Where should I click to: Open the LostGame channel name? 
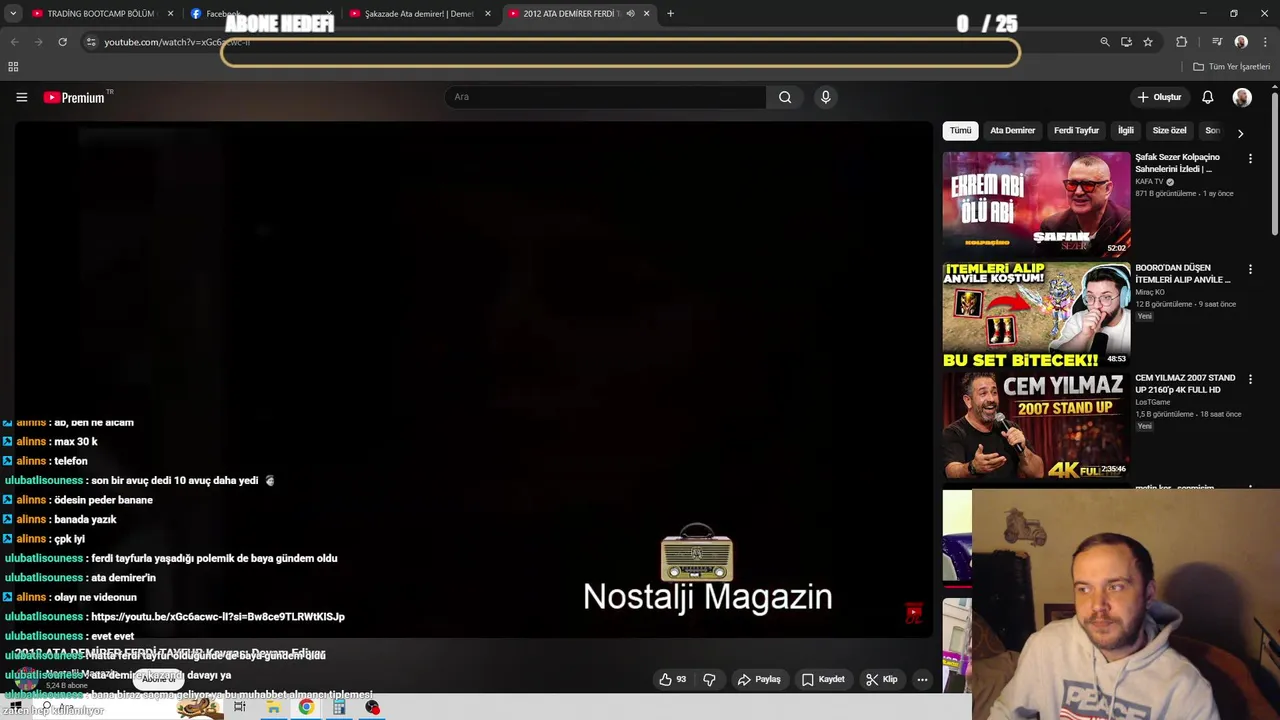pos(1152,402)
